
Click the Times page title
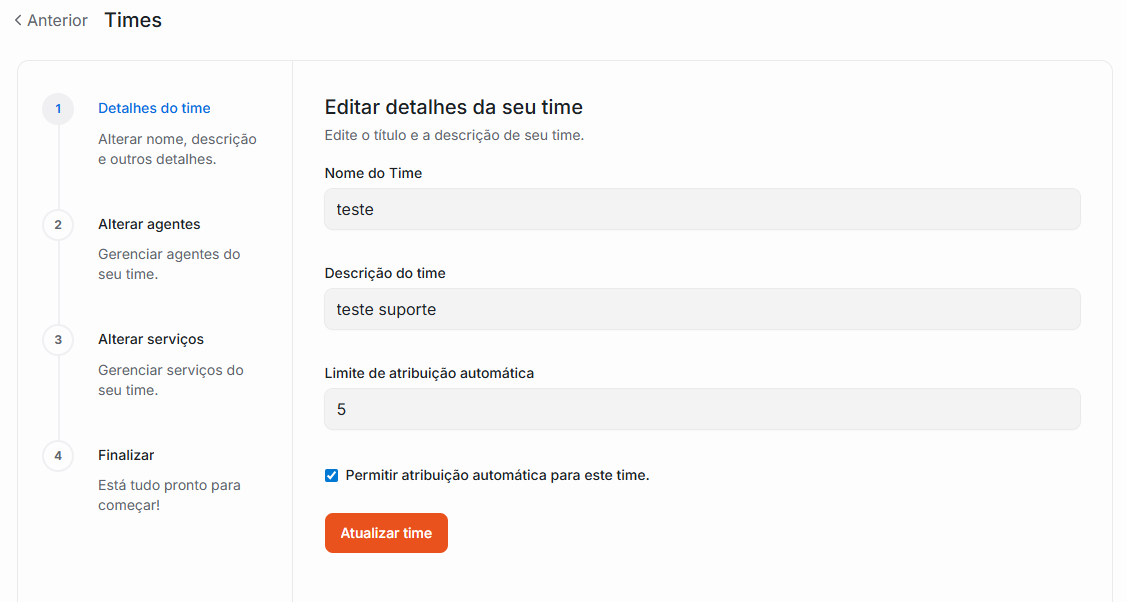pyautogui.click(x=133, y=20)
